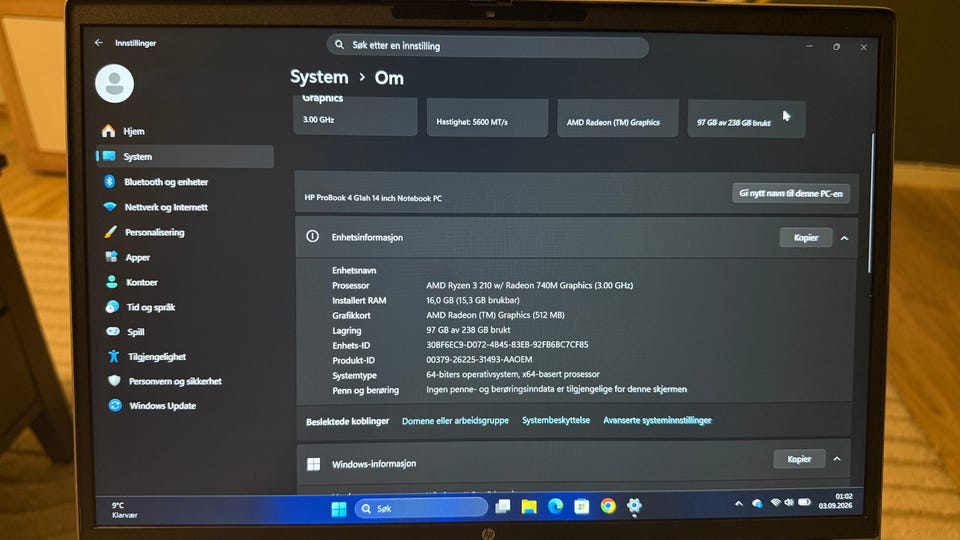Click System in the breadcrumb
This screenshot has height=540, width=960.
coord(319,77)
